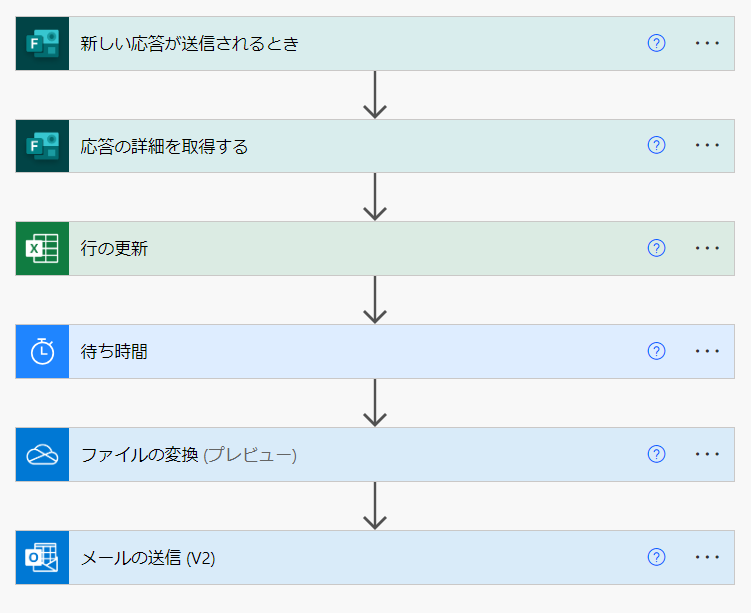Show help for 行の更新 step
The height and width of the screenshot is (613, 751).
click(x=656, y=248)
